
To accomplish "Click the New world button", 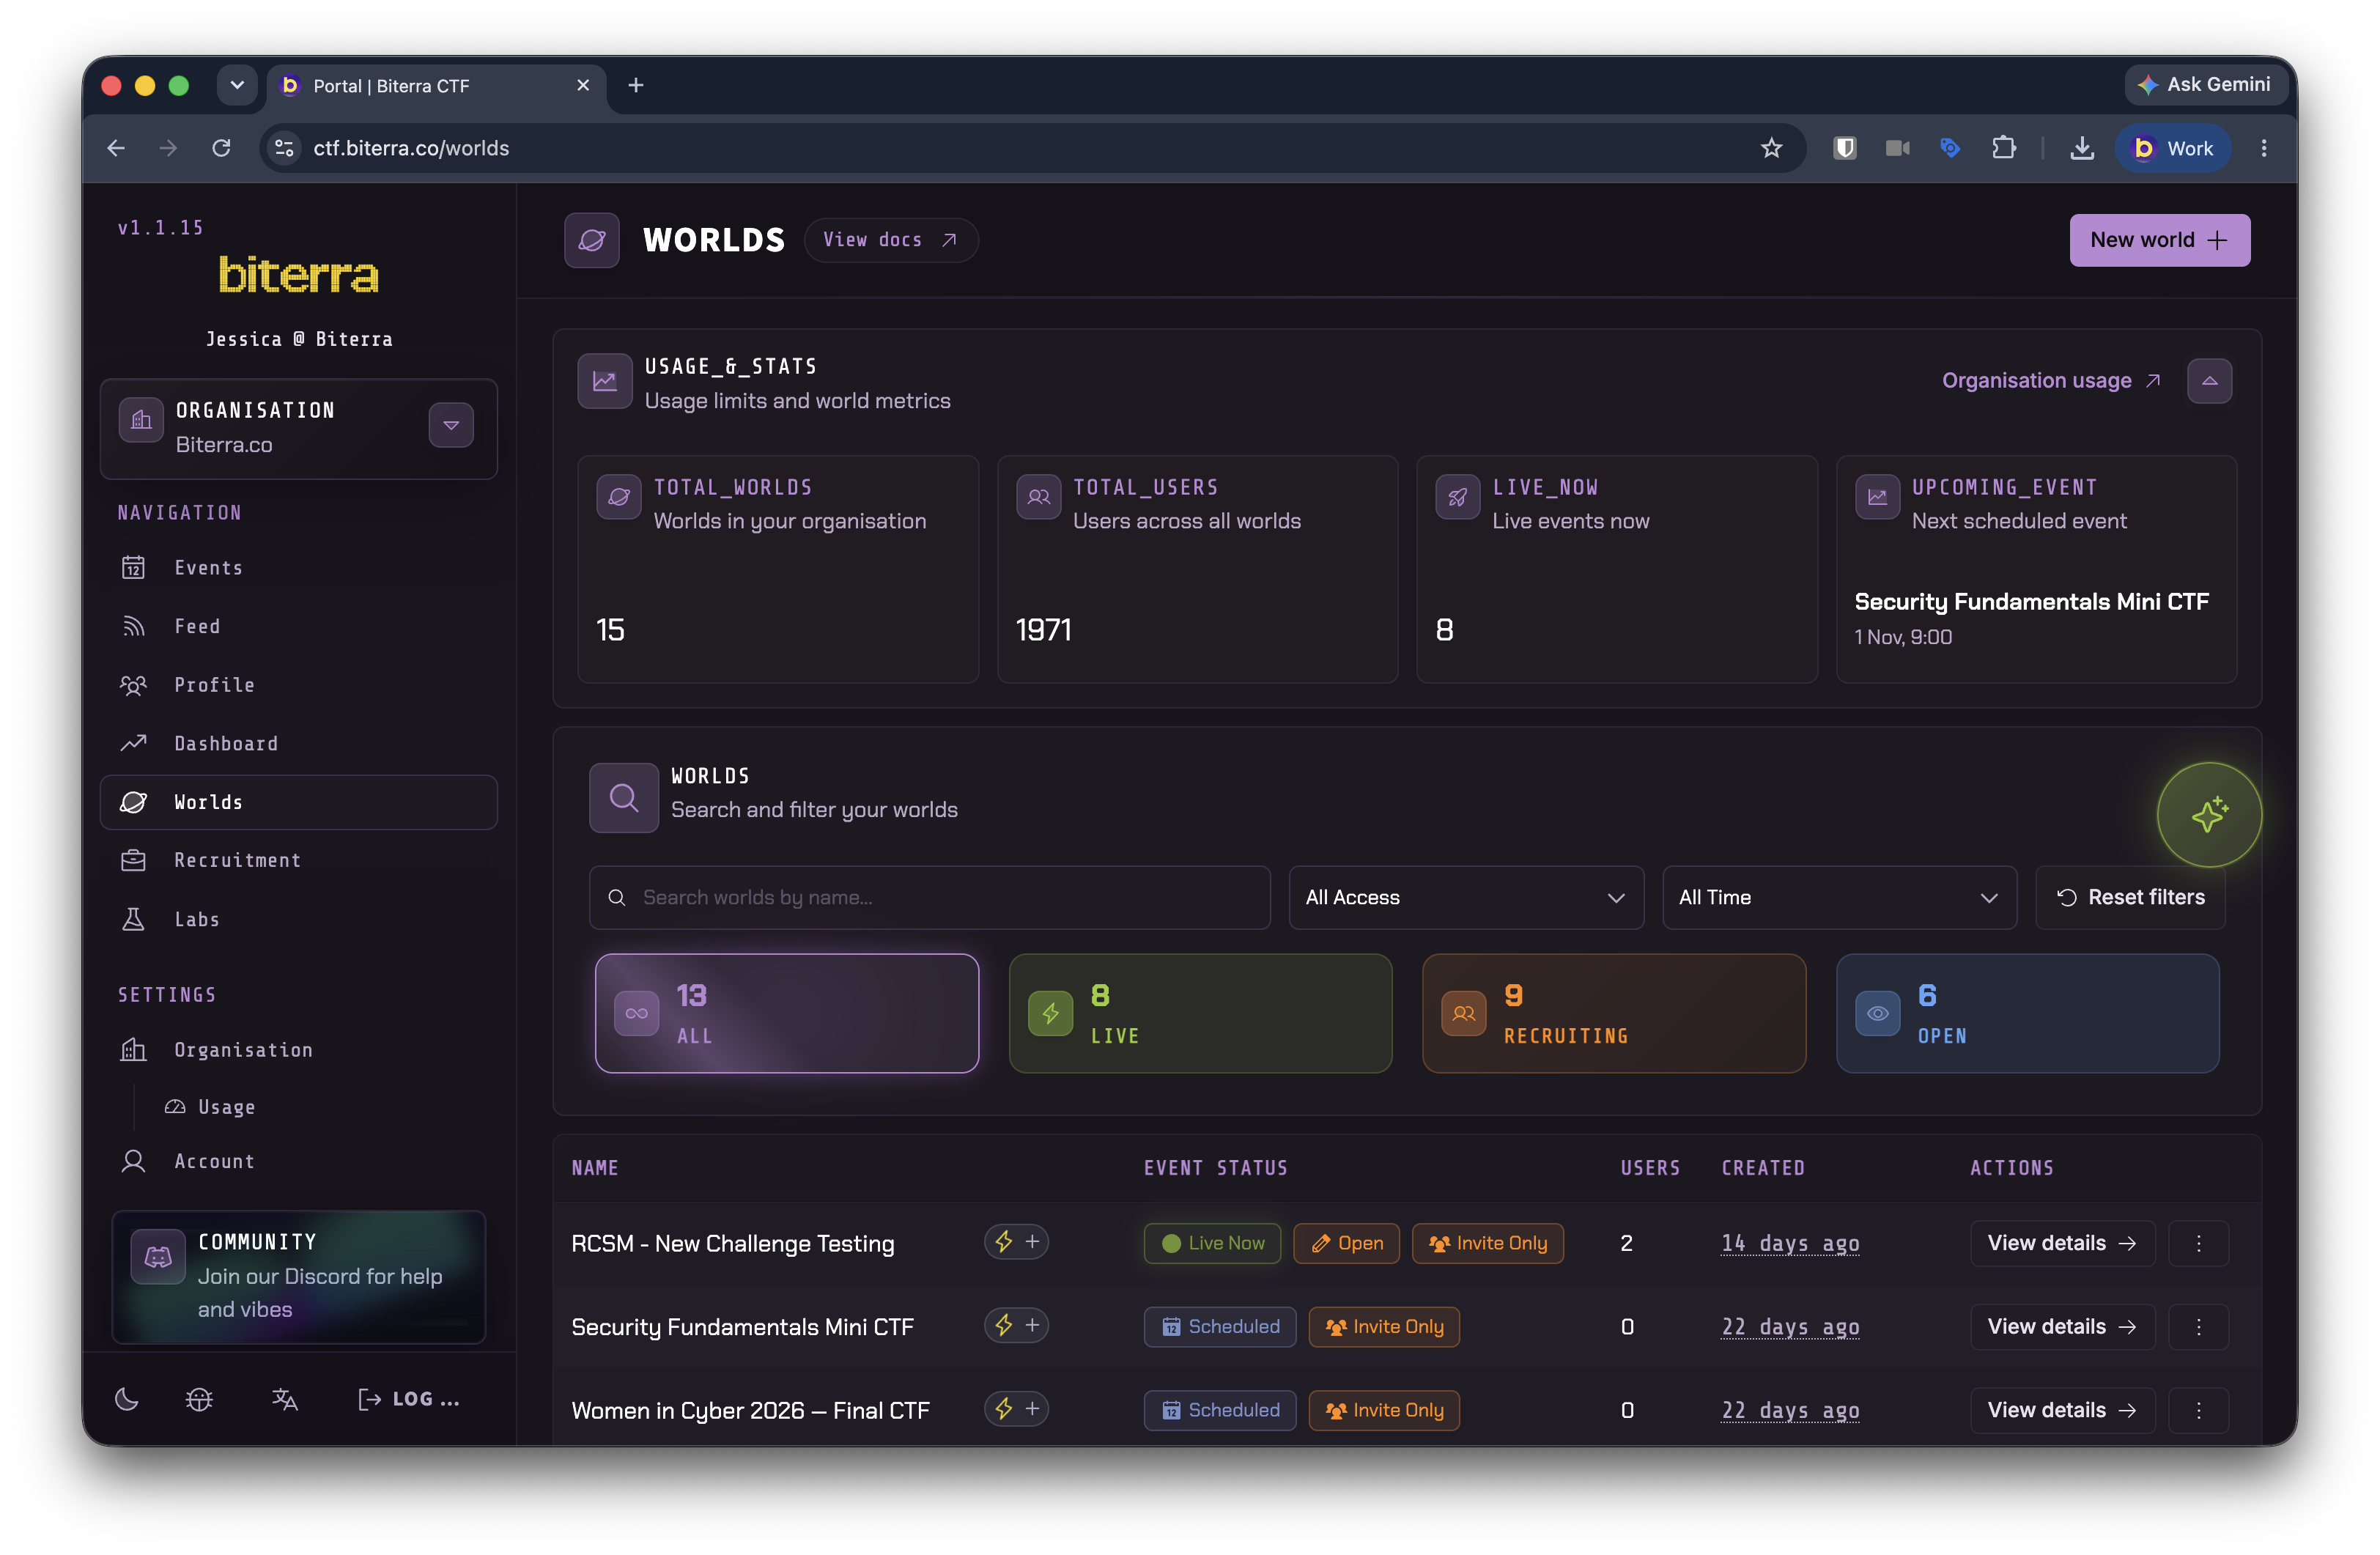I will click(x=2159, y=240).
